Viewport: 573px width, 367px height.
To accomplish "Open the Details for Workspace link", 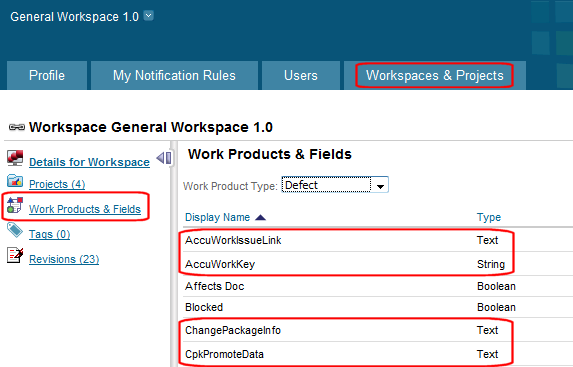I will coord(89,162).
